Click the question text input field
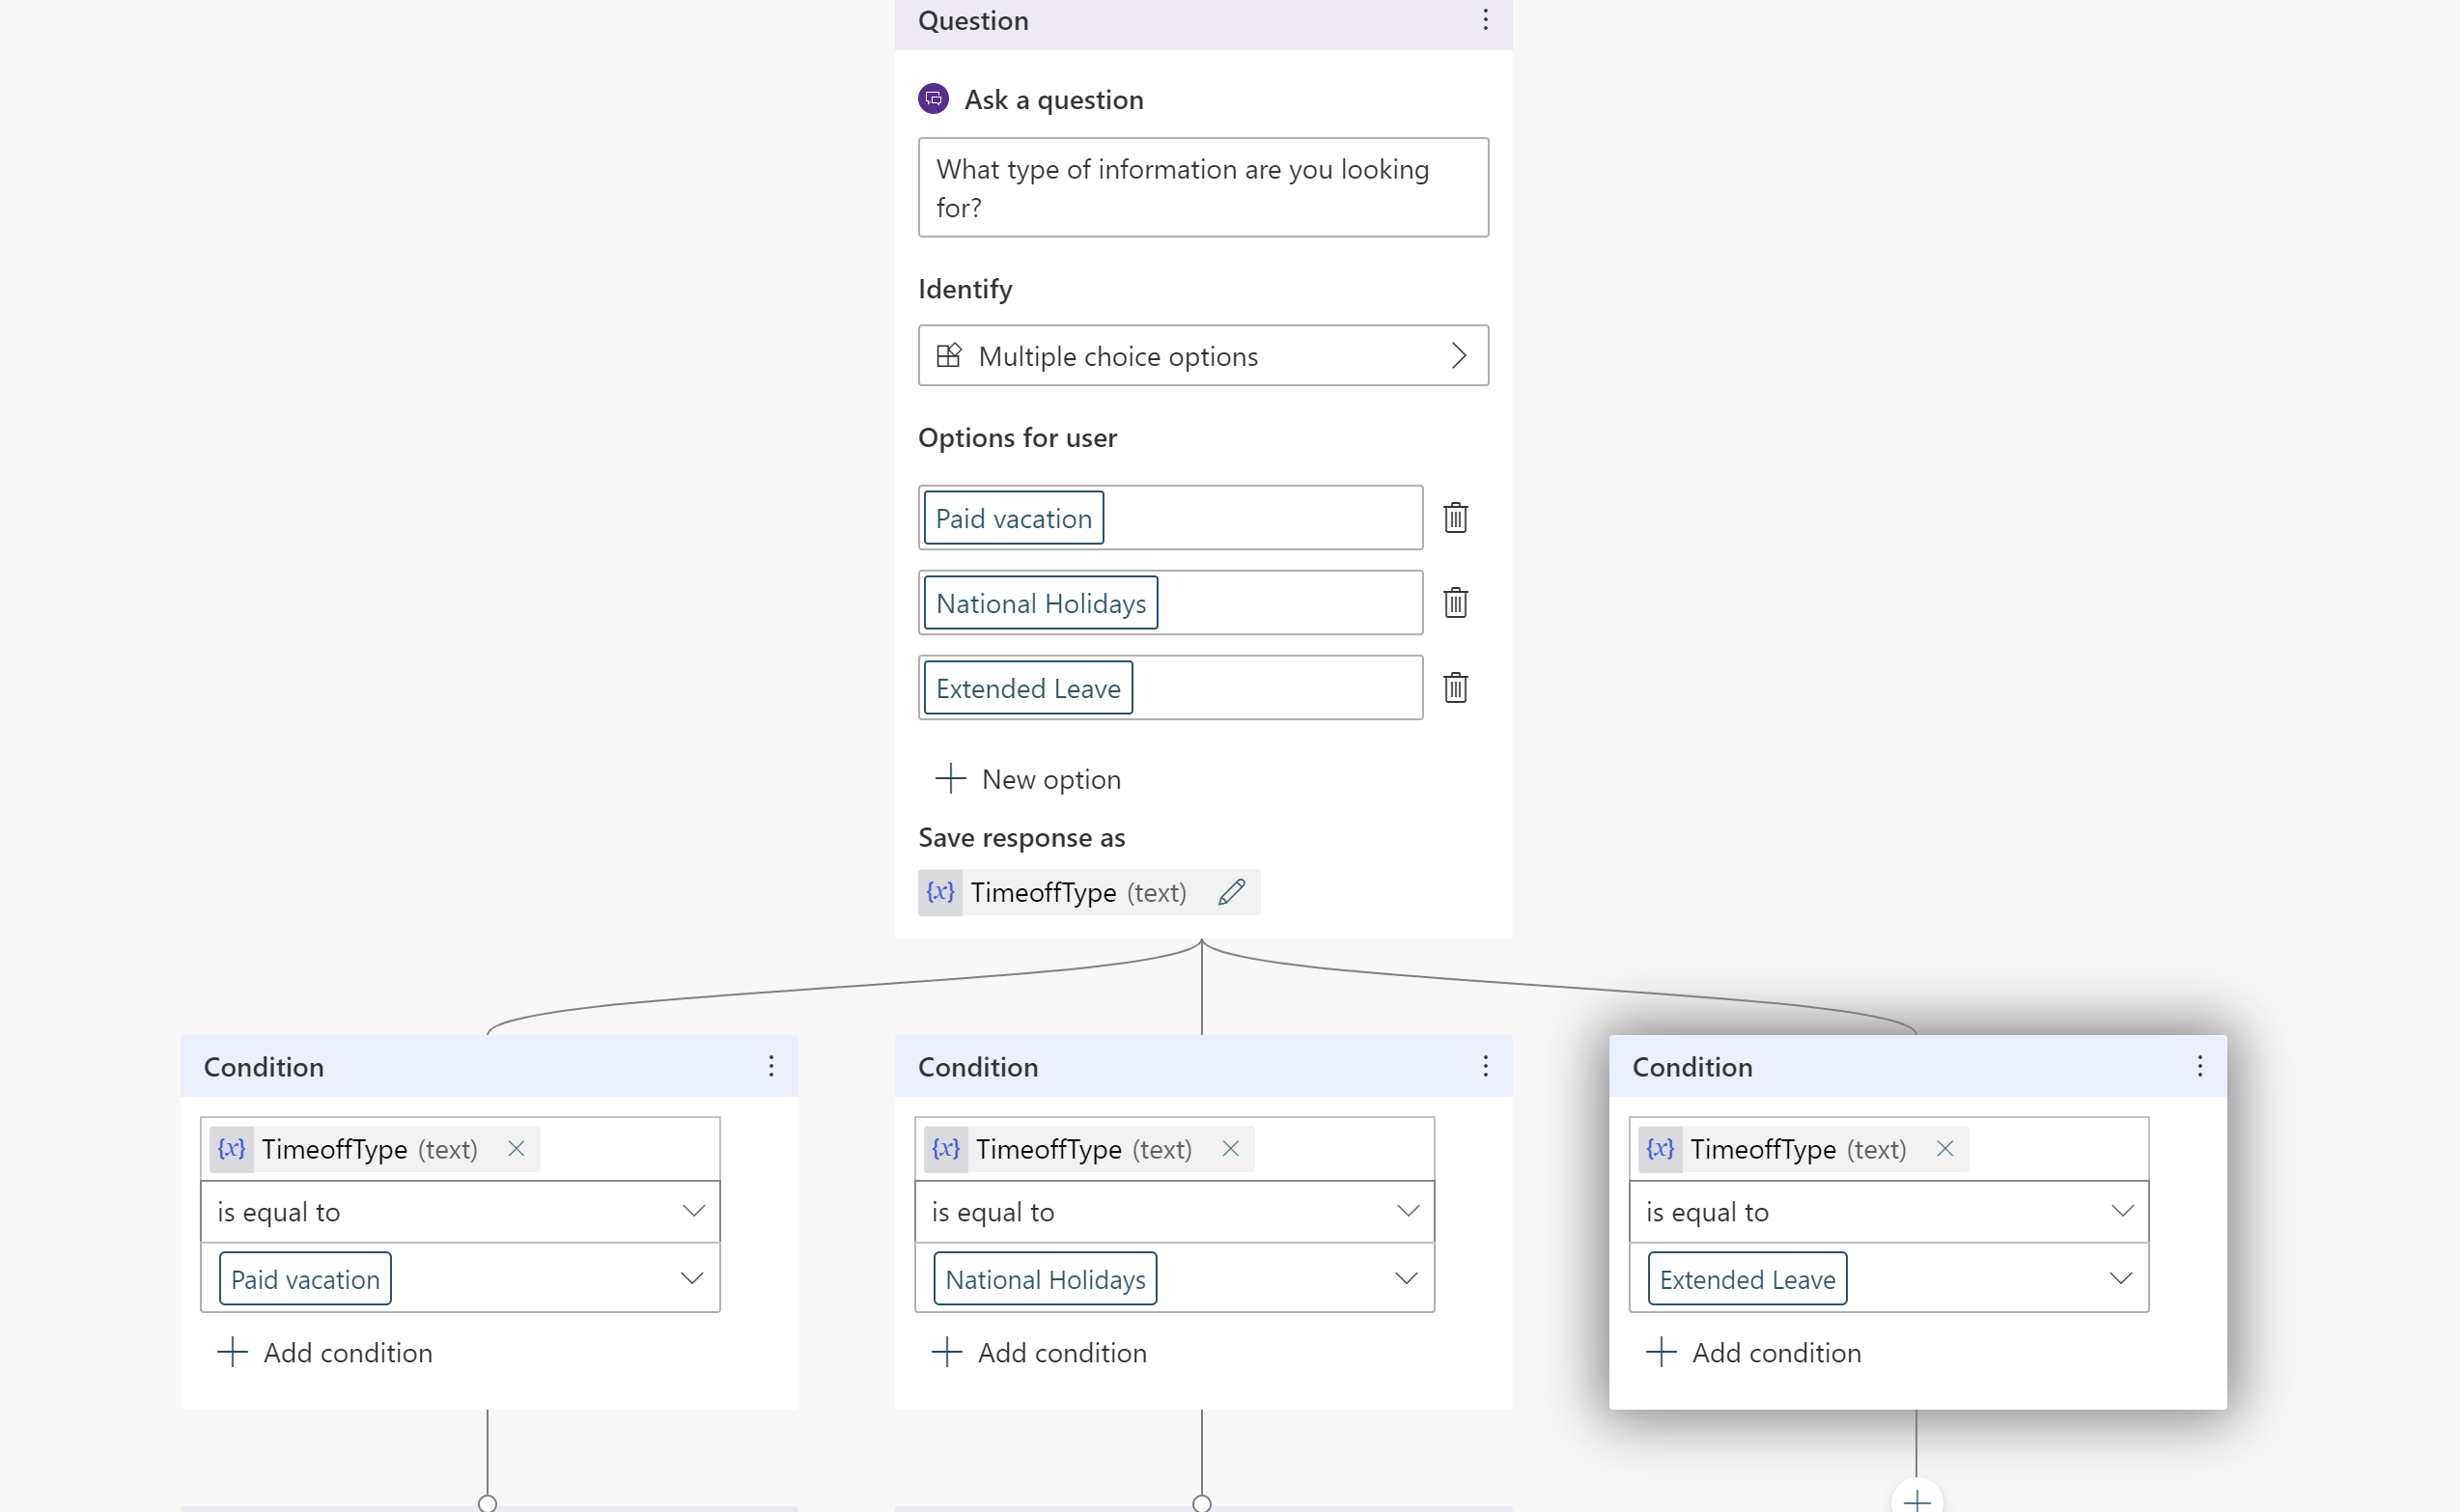Image resolution: width=2460 pixels, height=1512 pixels. (1204, 186)
